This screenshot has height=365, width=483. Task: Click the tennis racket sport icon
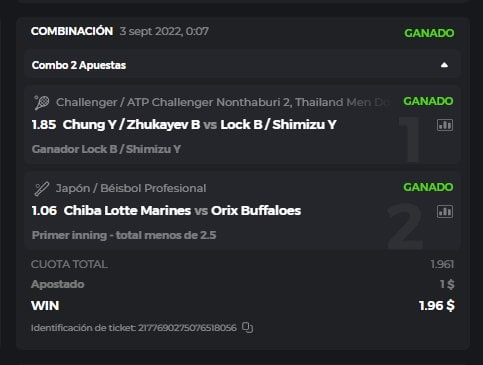point(41,102)
